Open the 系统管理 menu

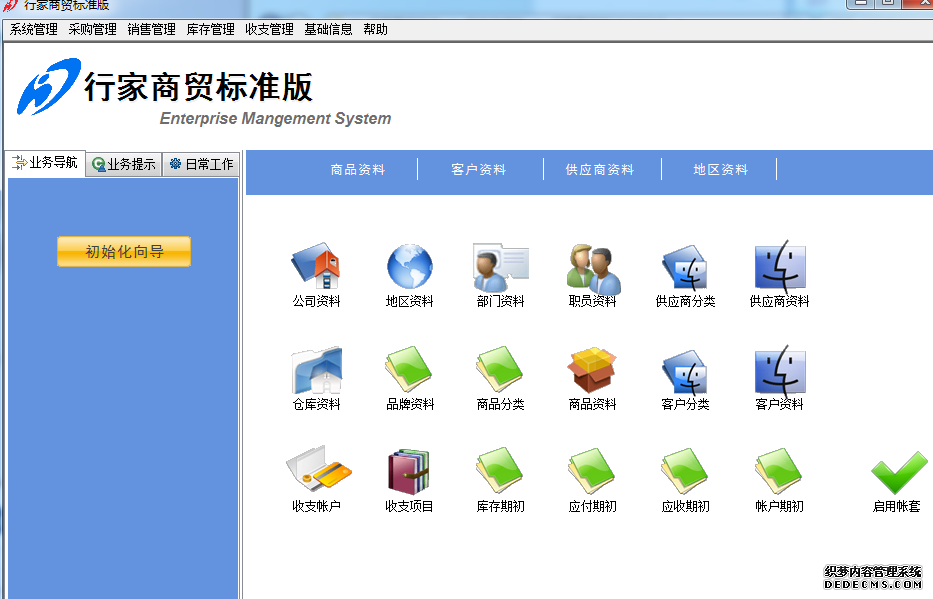tap(34, 29)
